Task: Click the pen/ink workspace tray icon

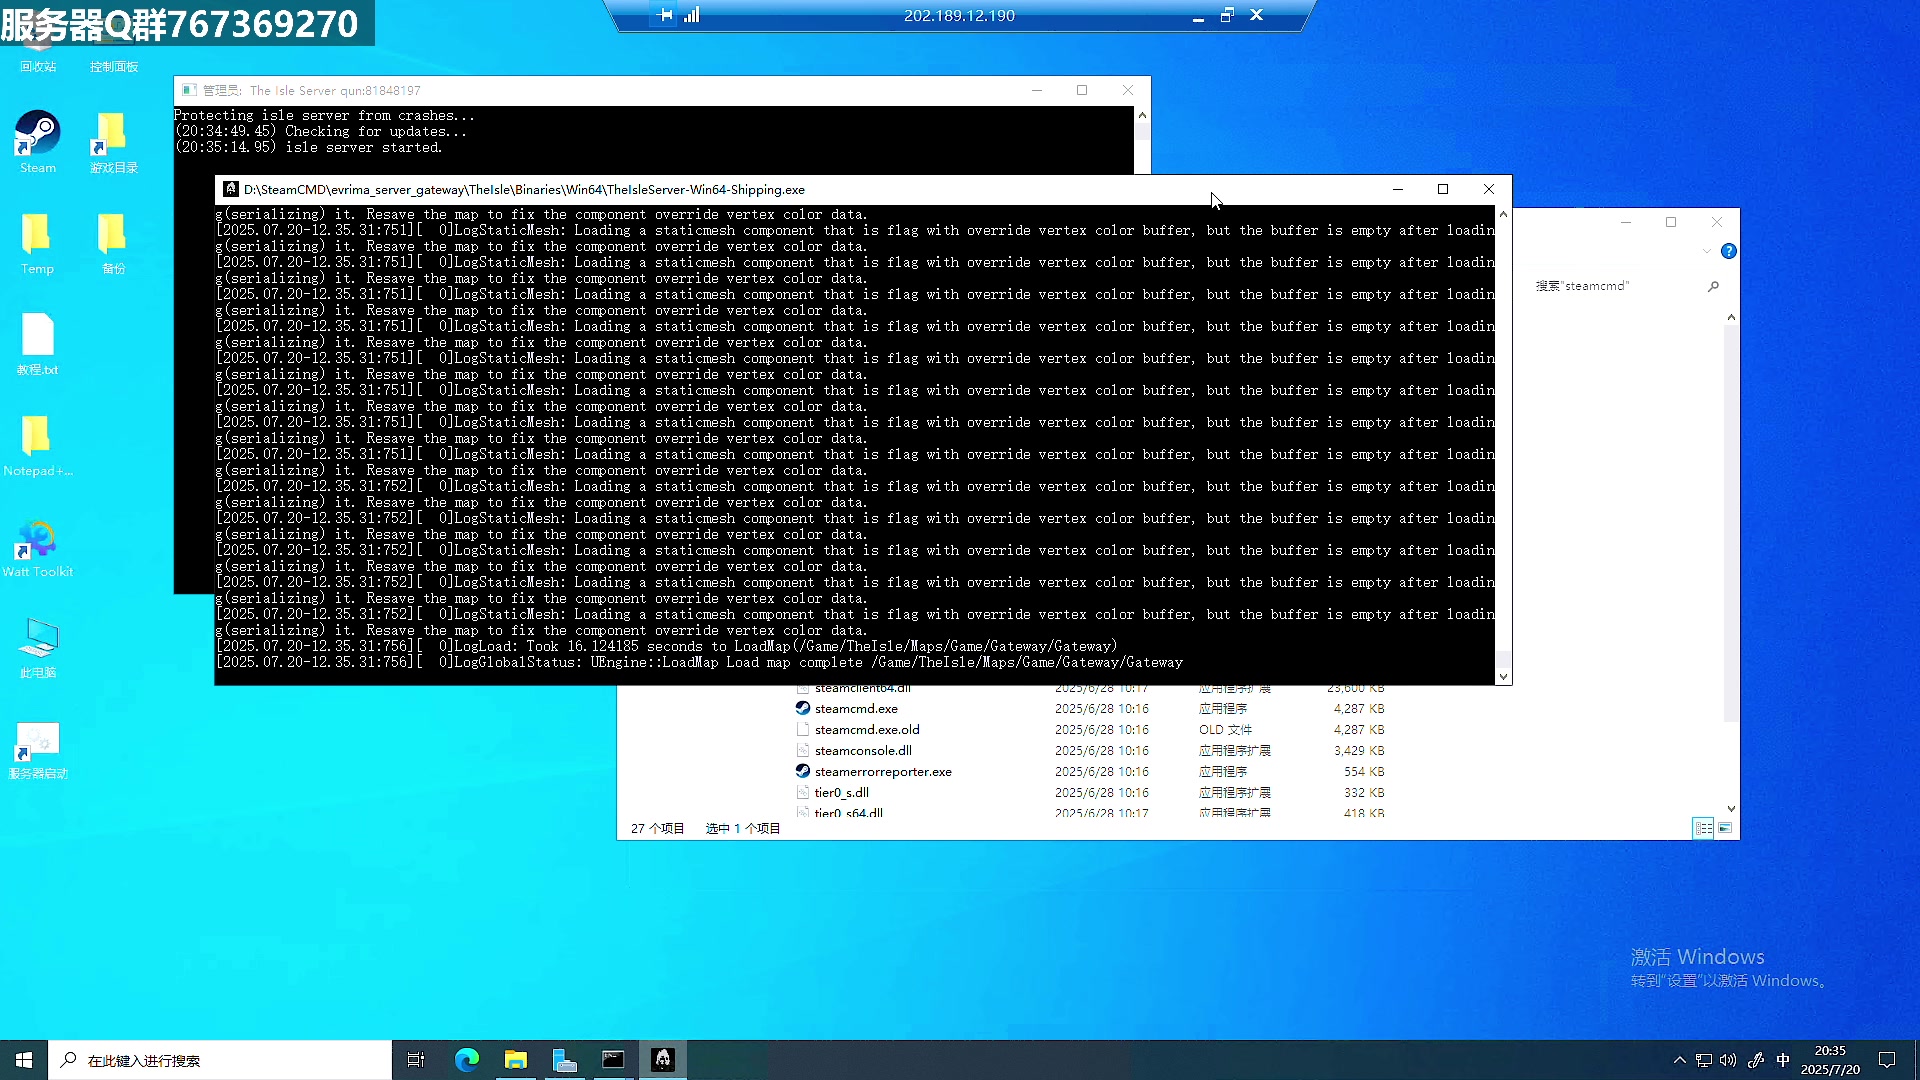Action: point(1756,1060)
